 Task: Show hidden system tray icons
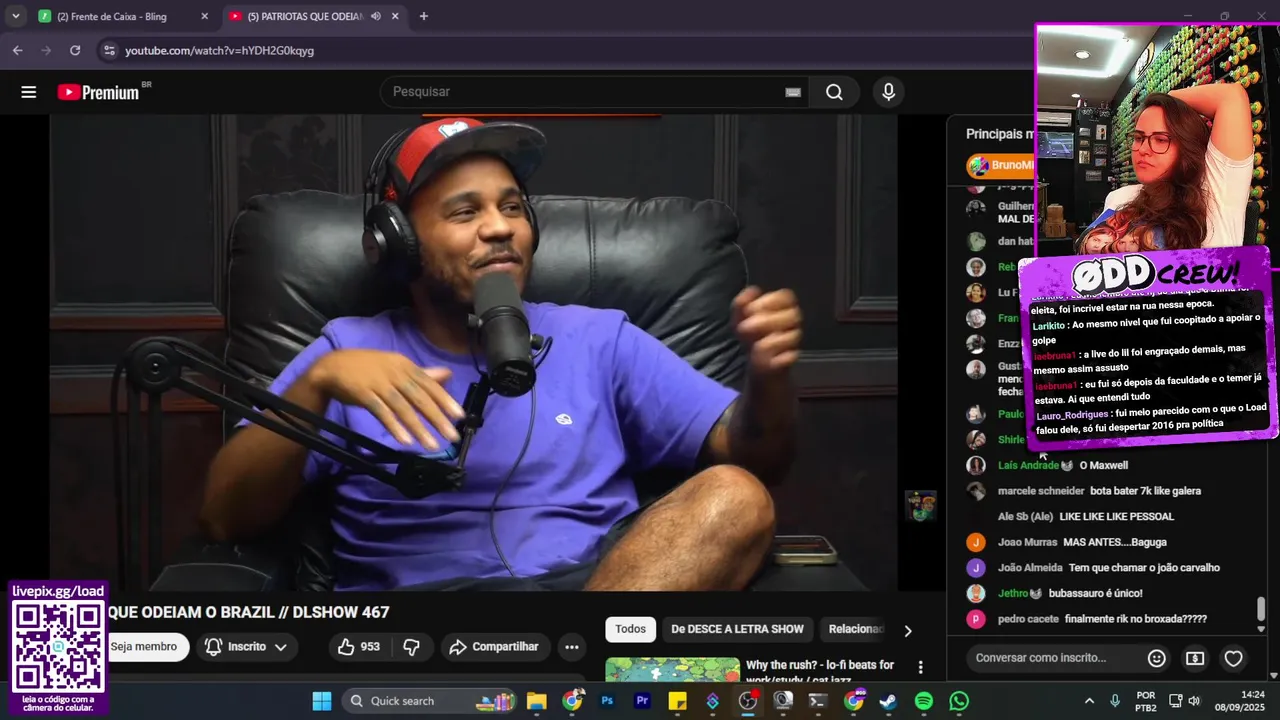[x=1090, y=701]
